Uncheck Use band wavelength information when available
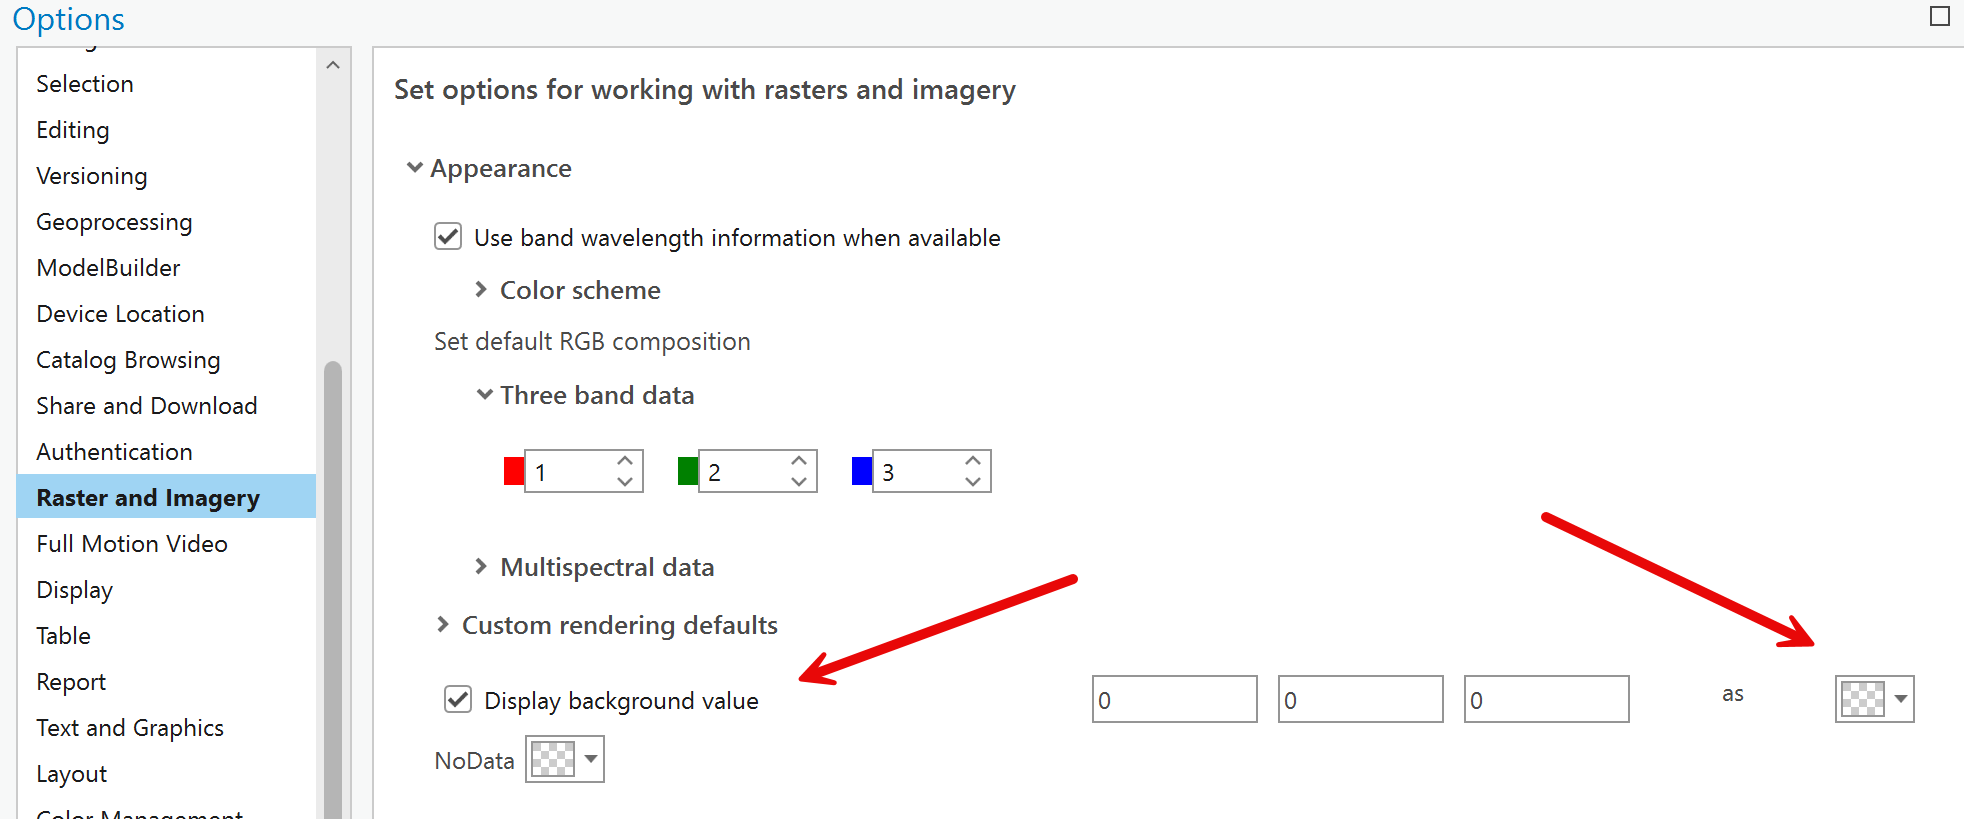The height and width of the screenshot is (819, 1964). click(x=447, y=237)
